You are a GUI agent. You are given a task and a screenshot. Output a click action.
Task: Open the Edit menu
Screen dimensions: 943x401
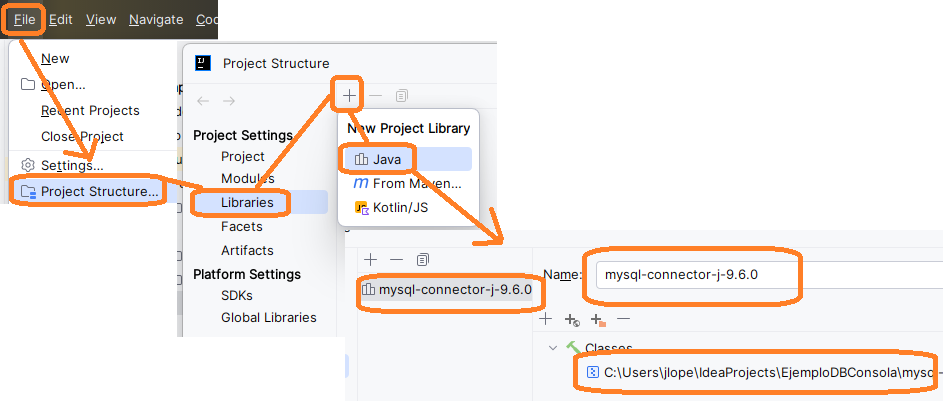coord(60,19)
